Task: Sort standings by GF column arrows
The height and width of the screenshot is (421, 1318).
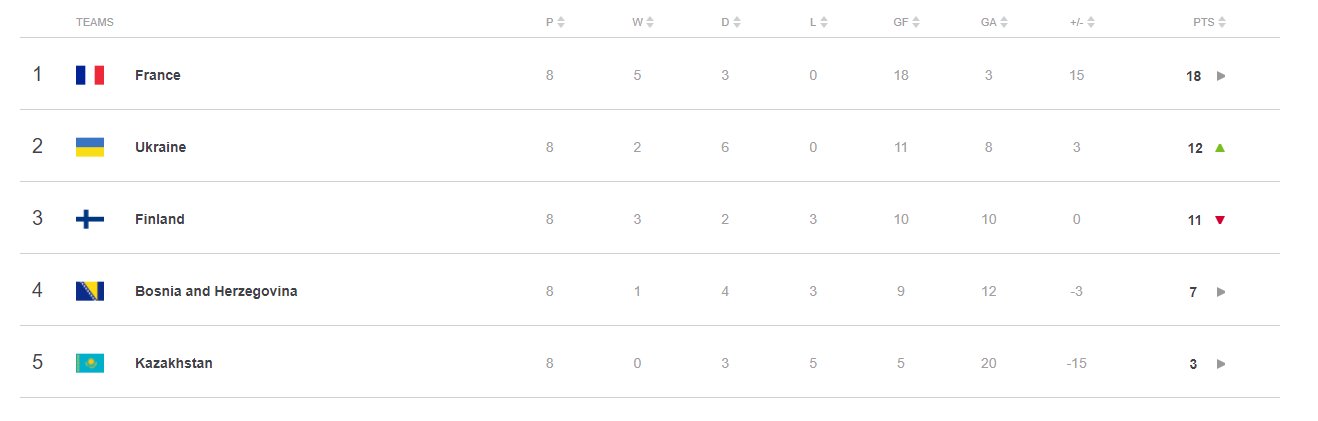Action: tap(916, 22)
